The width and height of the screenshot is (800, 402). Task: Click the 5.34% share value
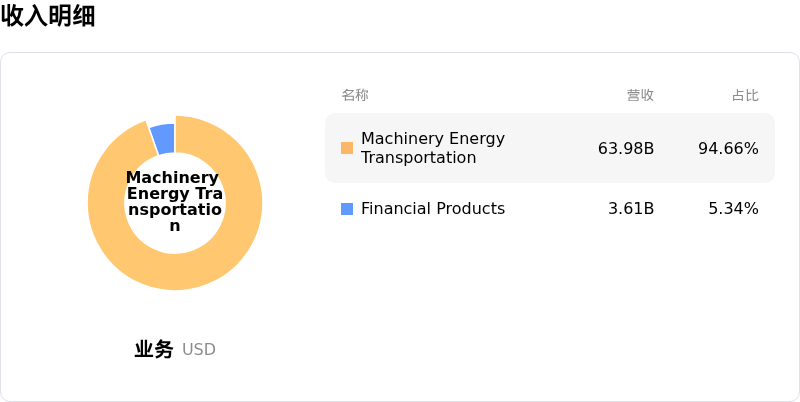tap(733, 209)
